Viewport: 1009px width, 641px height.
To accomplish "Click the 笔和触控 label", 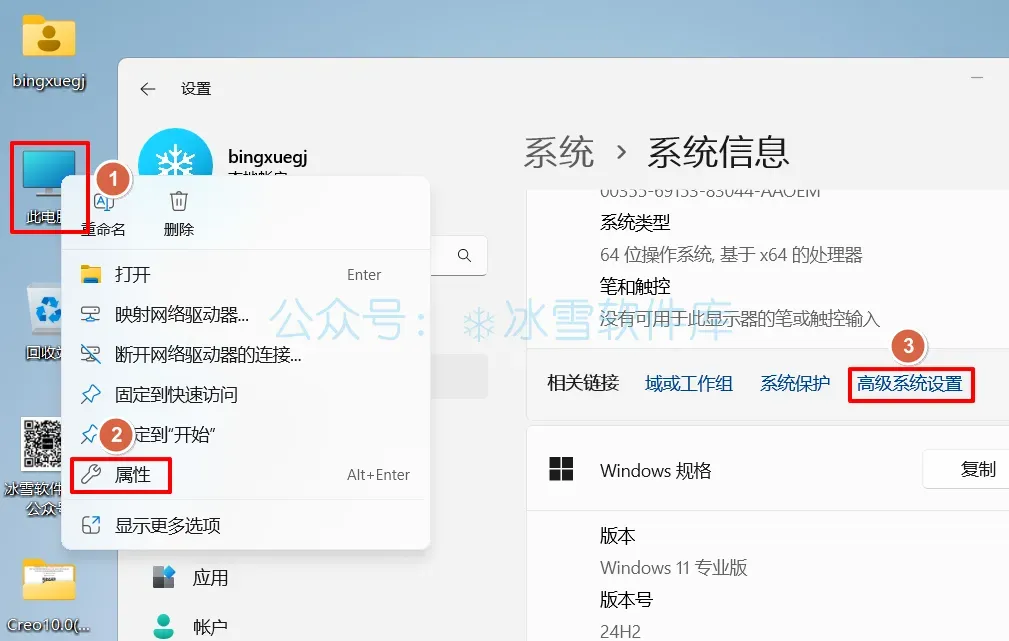I will [x=635, y=286].
